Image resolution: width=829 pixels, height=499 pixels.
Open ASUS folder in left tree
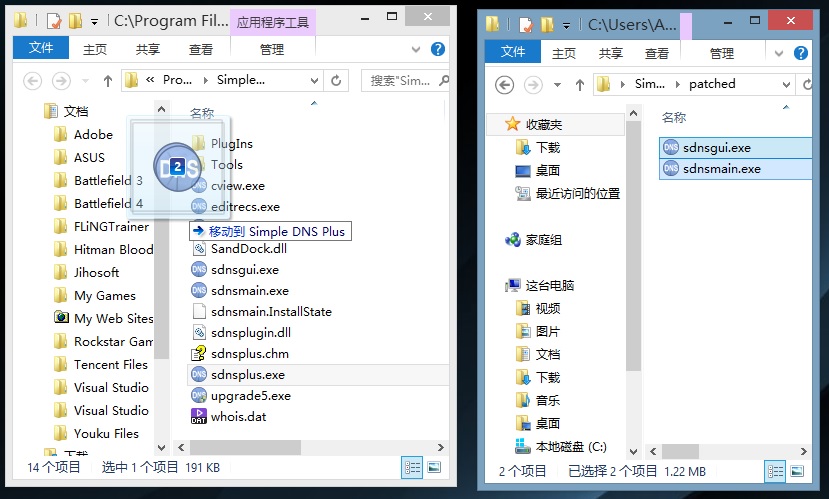click(x=79, y=158)
